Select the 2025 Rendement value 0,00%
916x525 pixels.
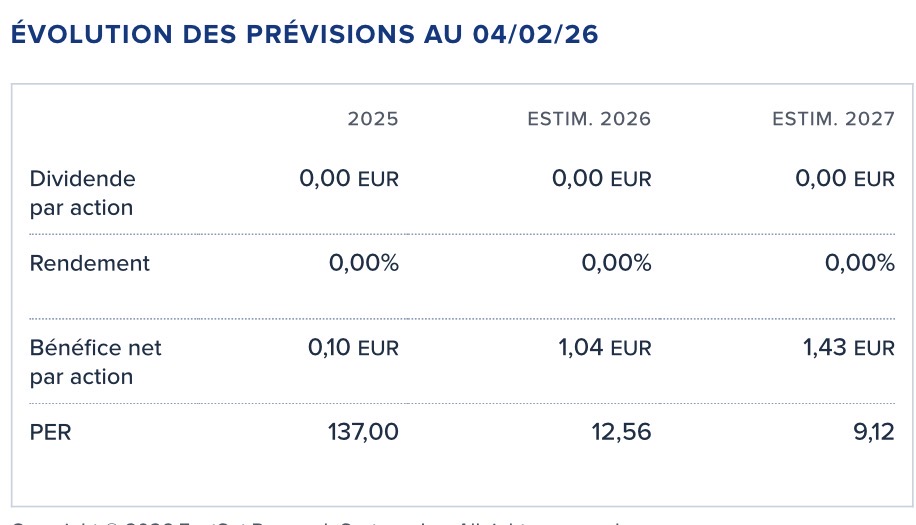click(x=363, y=263)
